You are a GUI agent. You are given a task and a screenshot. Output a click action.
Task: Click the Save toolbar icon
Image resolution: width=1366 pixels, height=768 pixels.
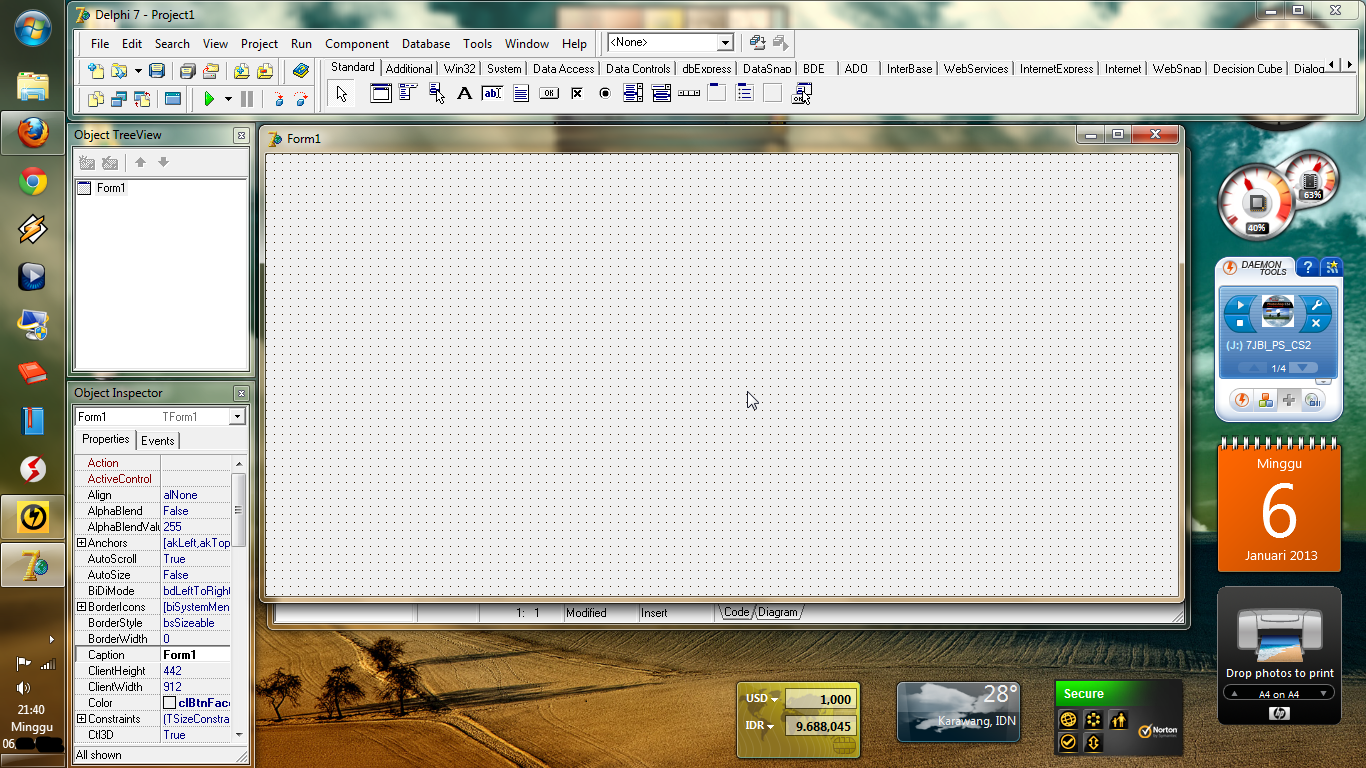pyautogui.click(x=157, y=71)
